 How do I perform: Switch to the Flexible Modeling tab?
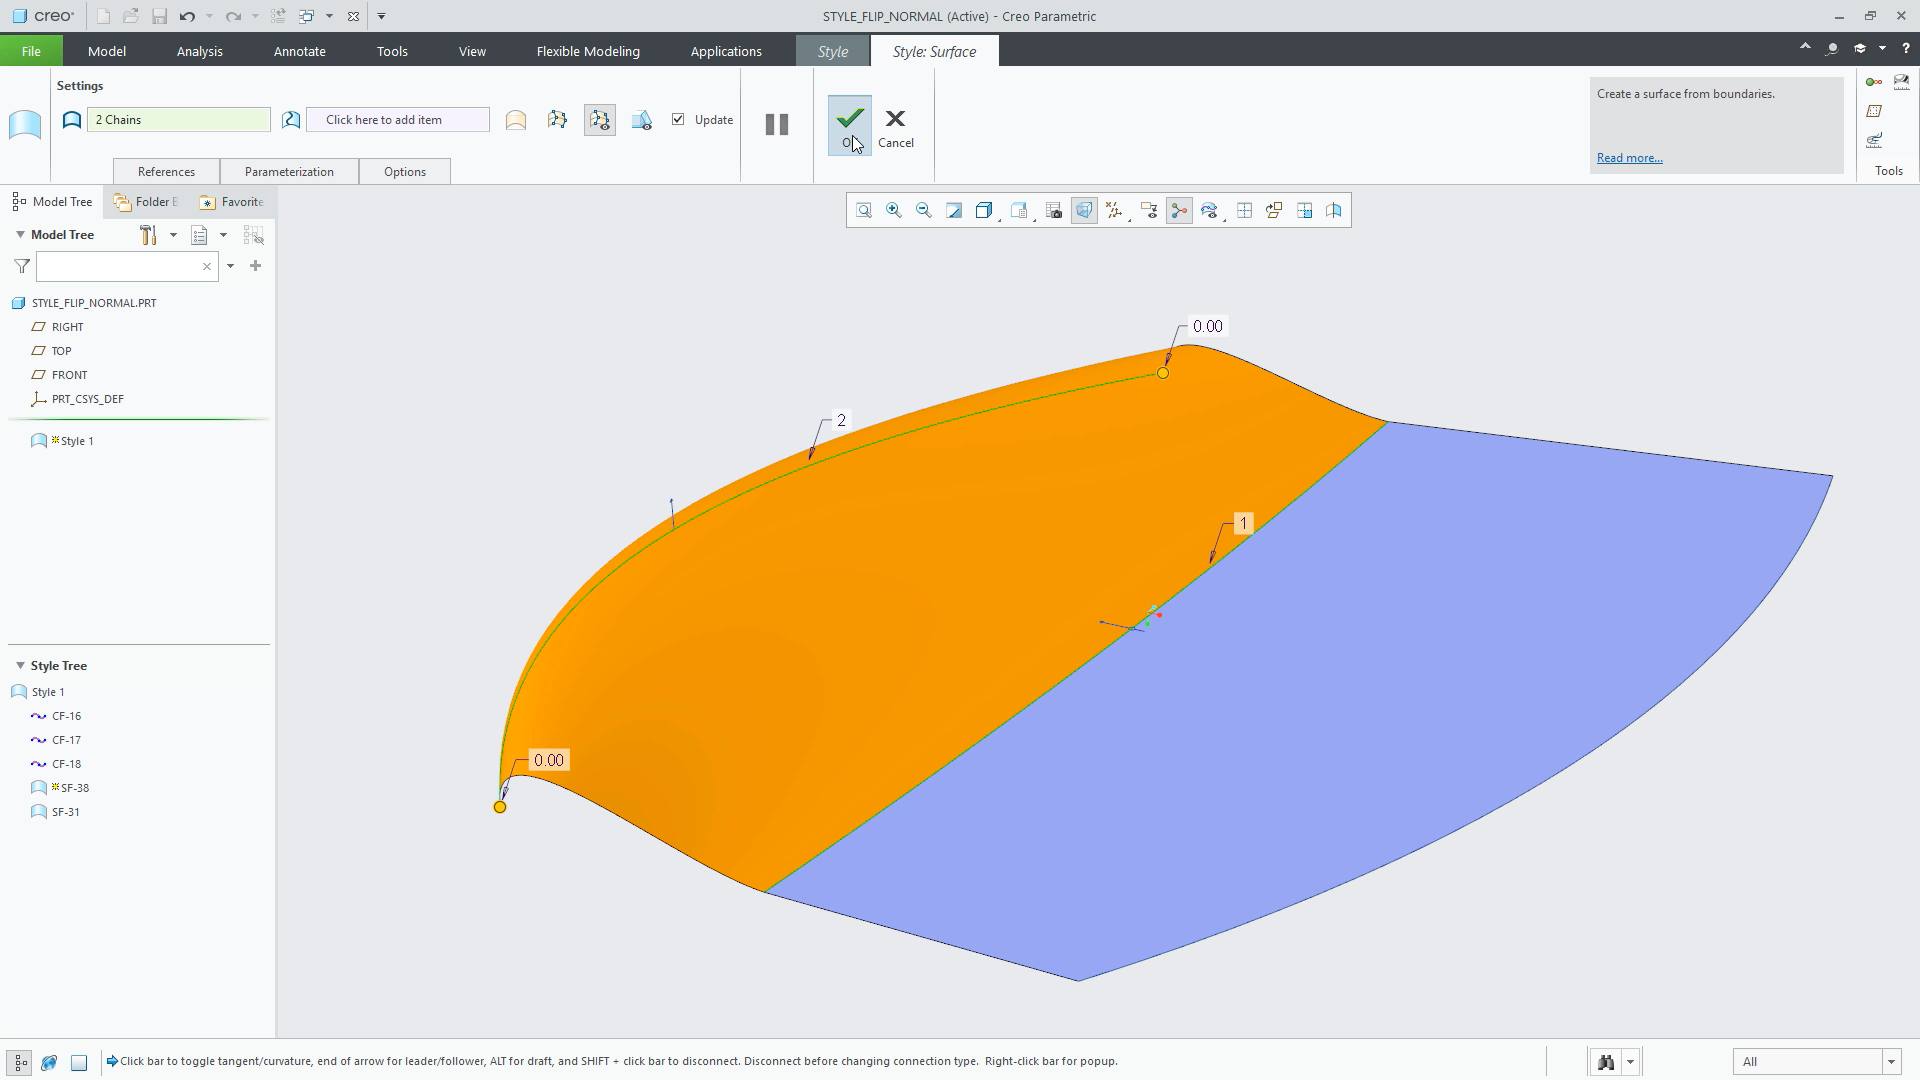588,51
